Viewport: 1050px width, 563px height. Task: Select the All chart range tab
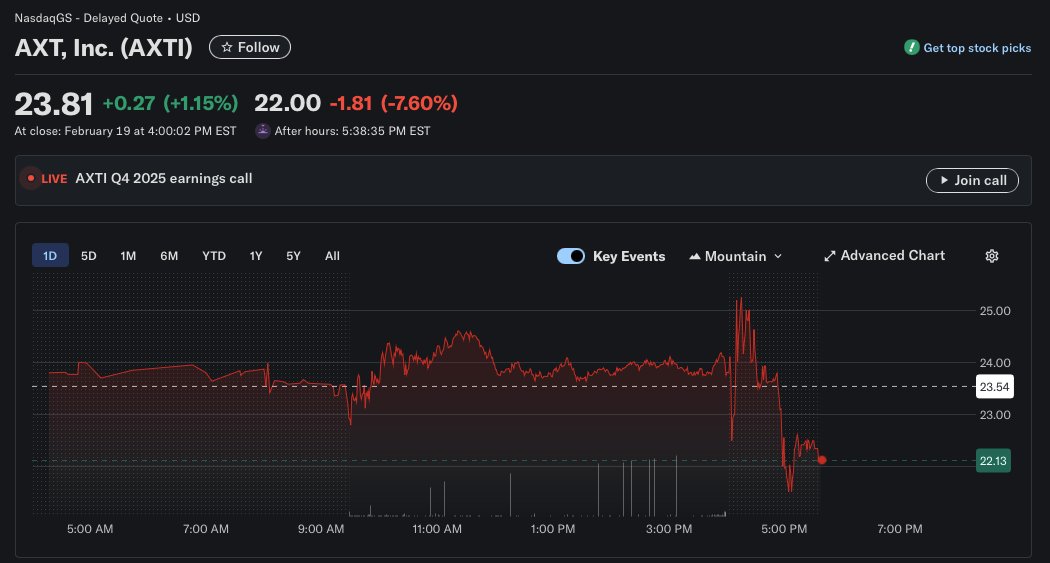point(332,256)
